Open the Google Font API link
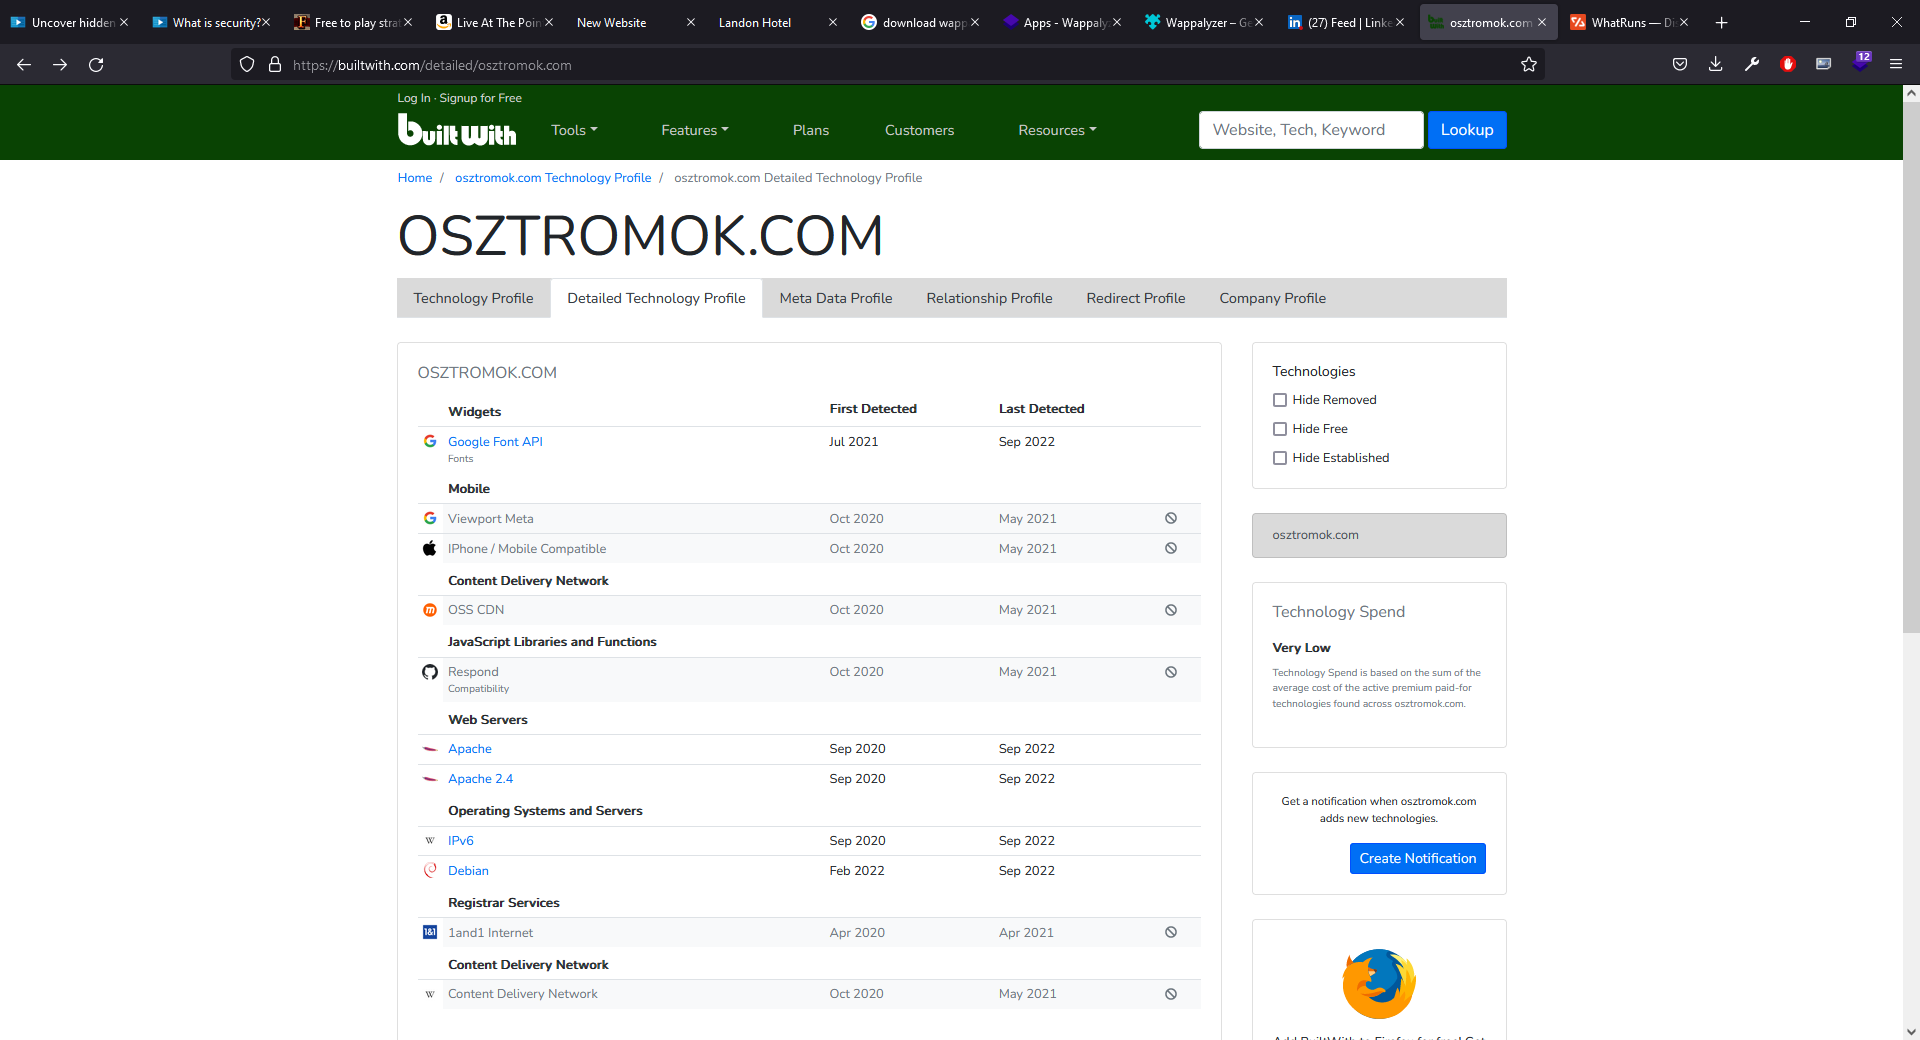 (495, 441)
